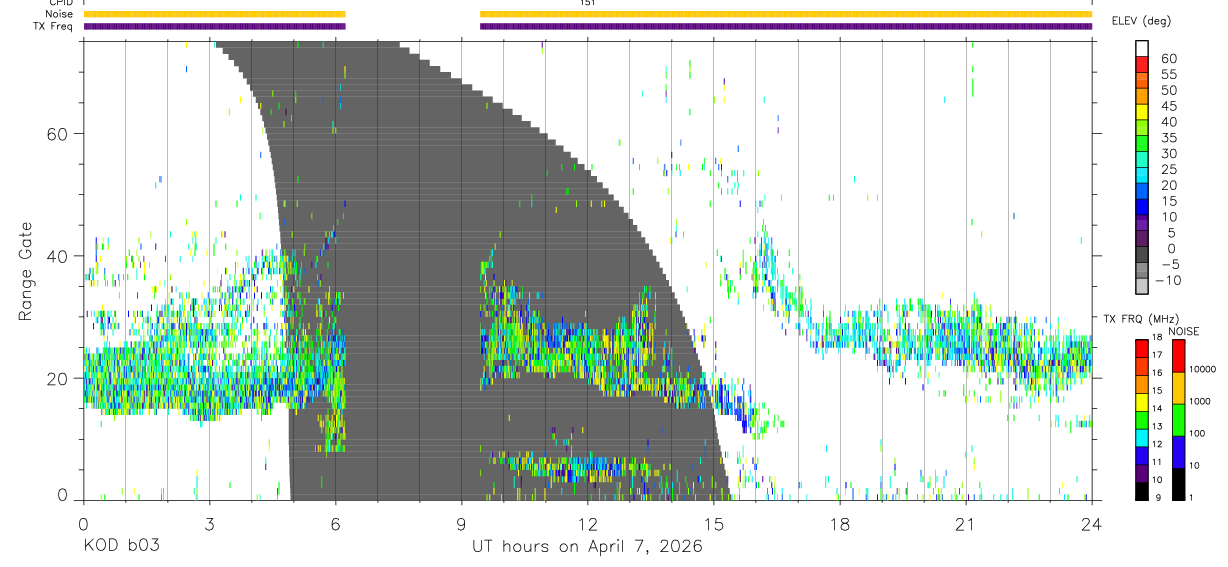This screenshot has width=1228, height=567.
Task: Pick the yellow 1000–10000 swatch on NOISE bar
Action: (1178, 388)
